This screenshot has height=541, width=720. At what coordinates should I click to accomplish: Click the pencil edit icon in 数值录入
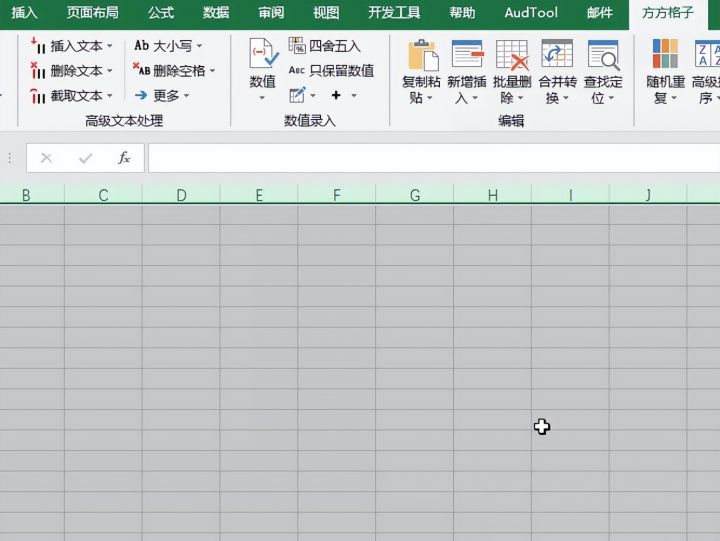pyautogui.click(x=297, y=95)
